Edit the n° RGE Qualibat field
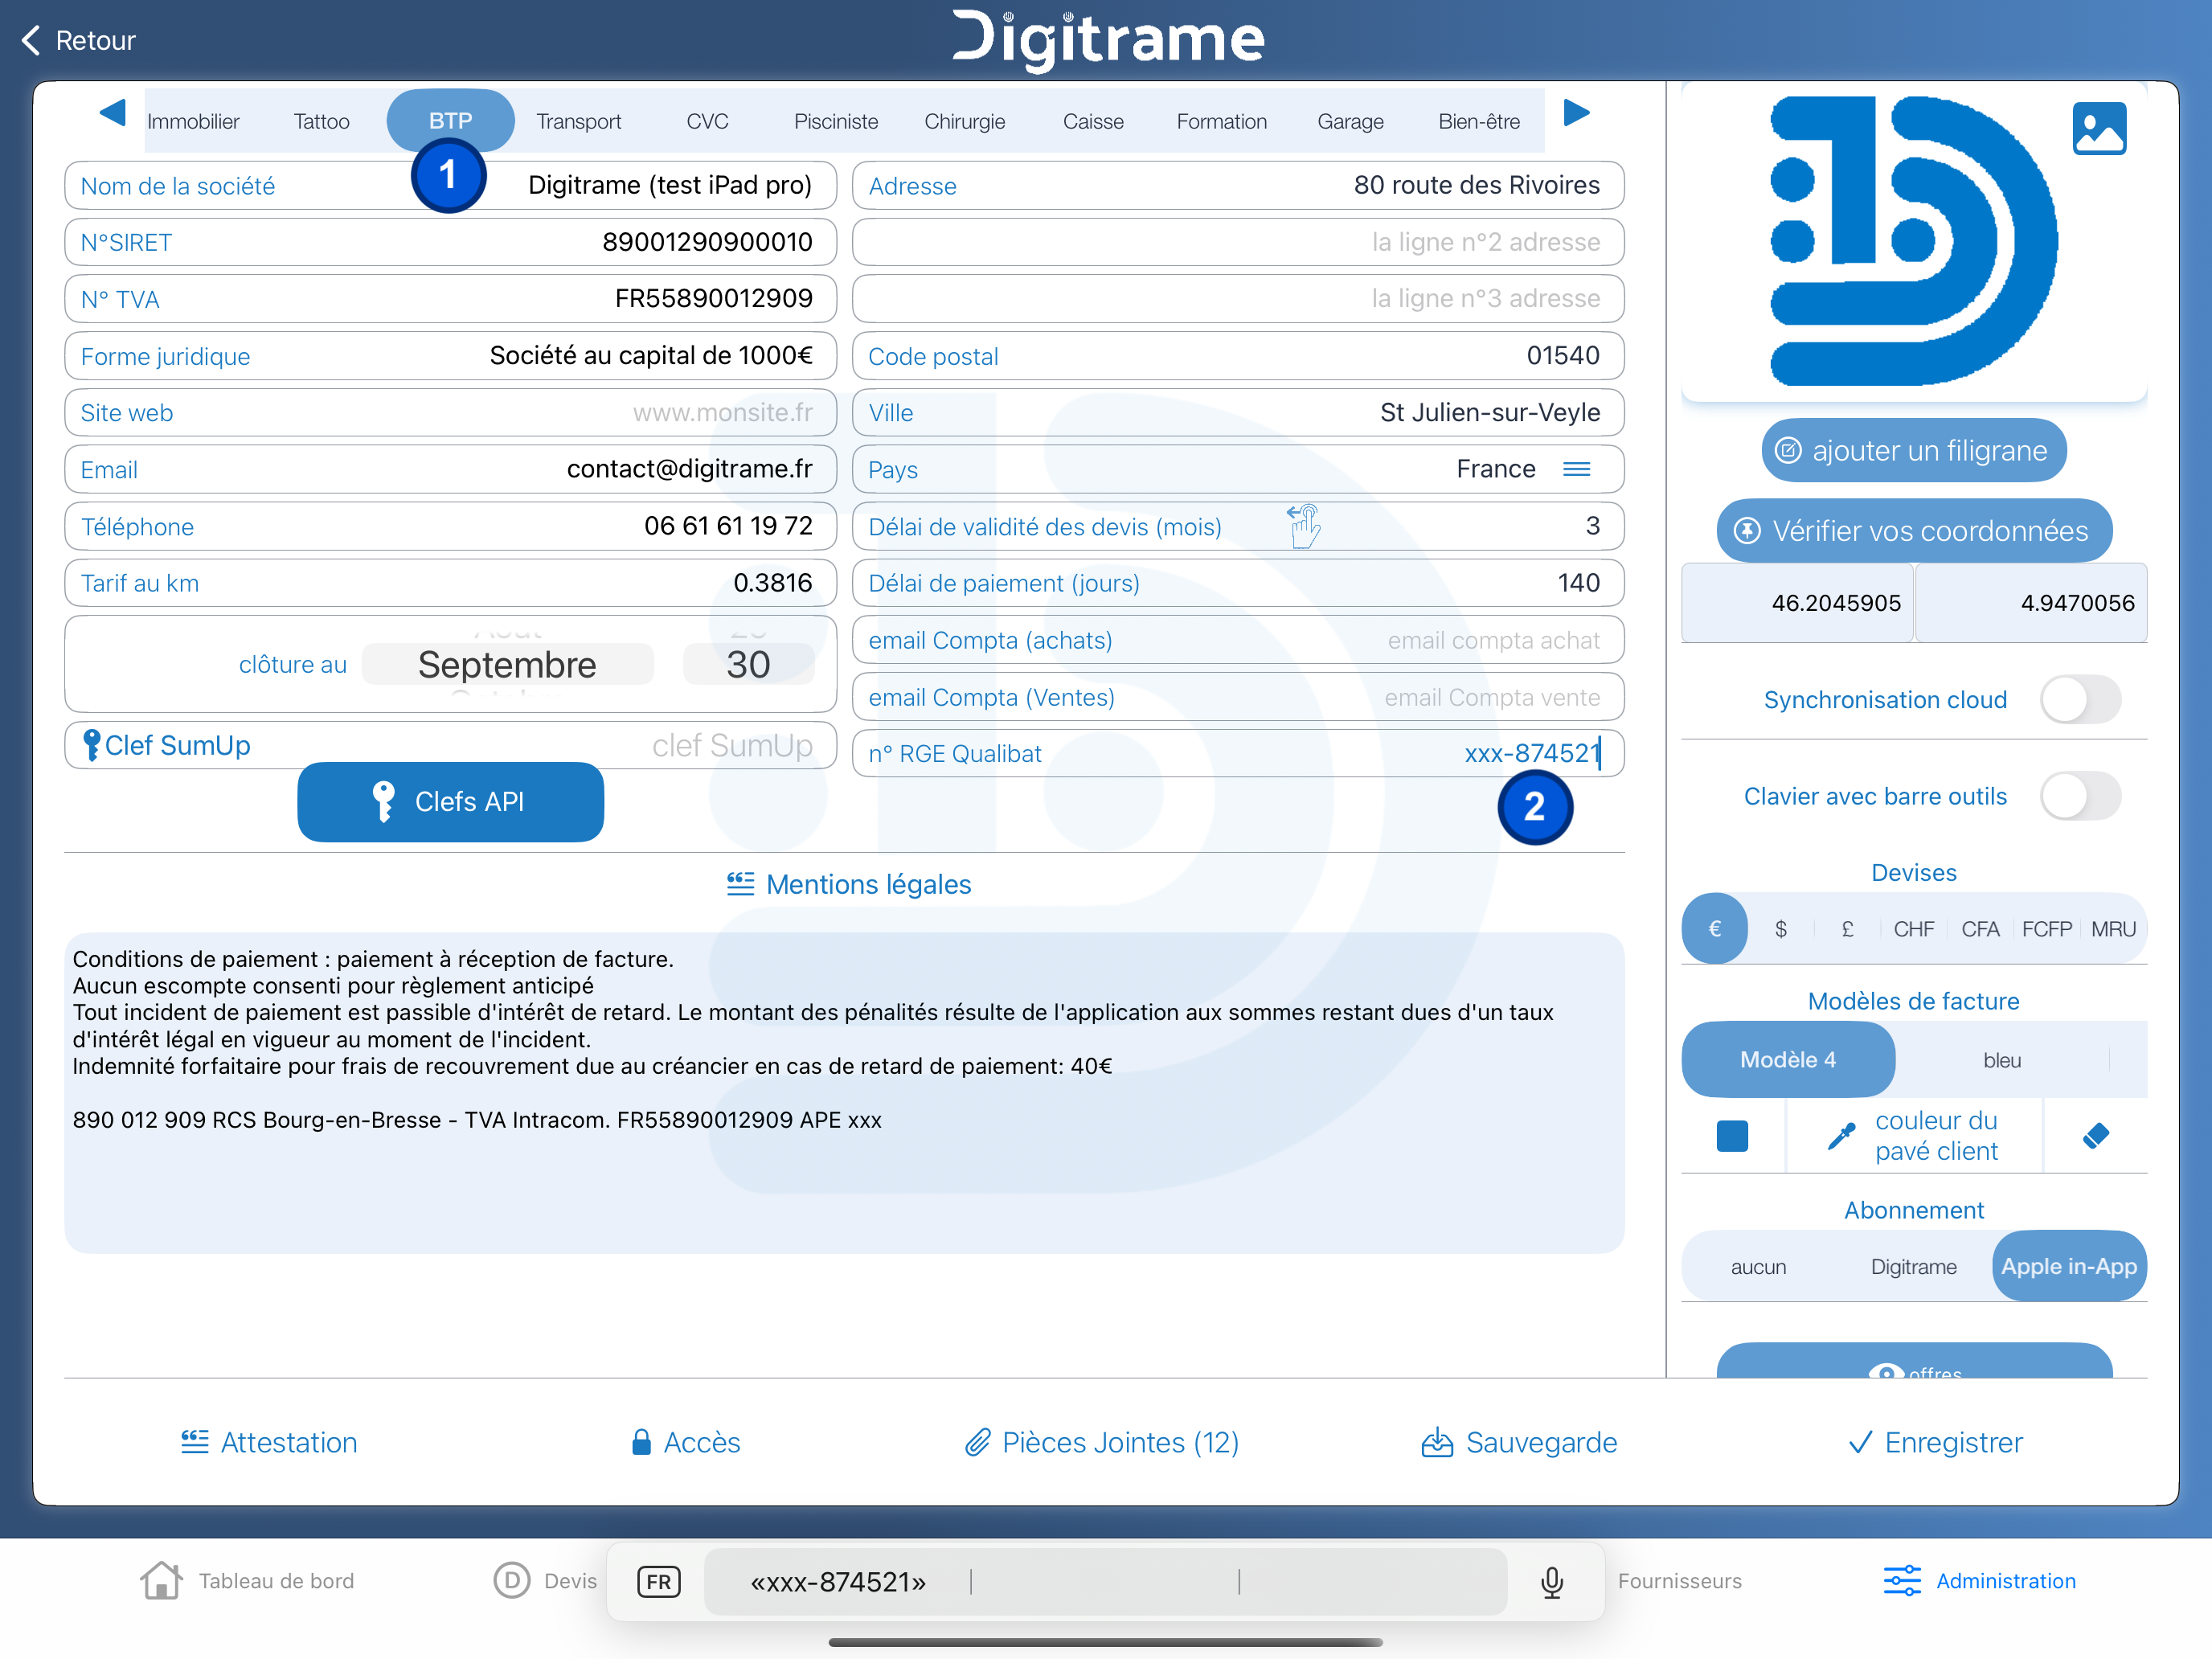The image size is (2212, 1659). [x=1238, y=753]
